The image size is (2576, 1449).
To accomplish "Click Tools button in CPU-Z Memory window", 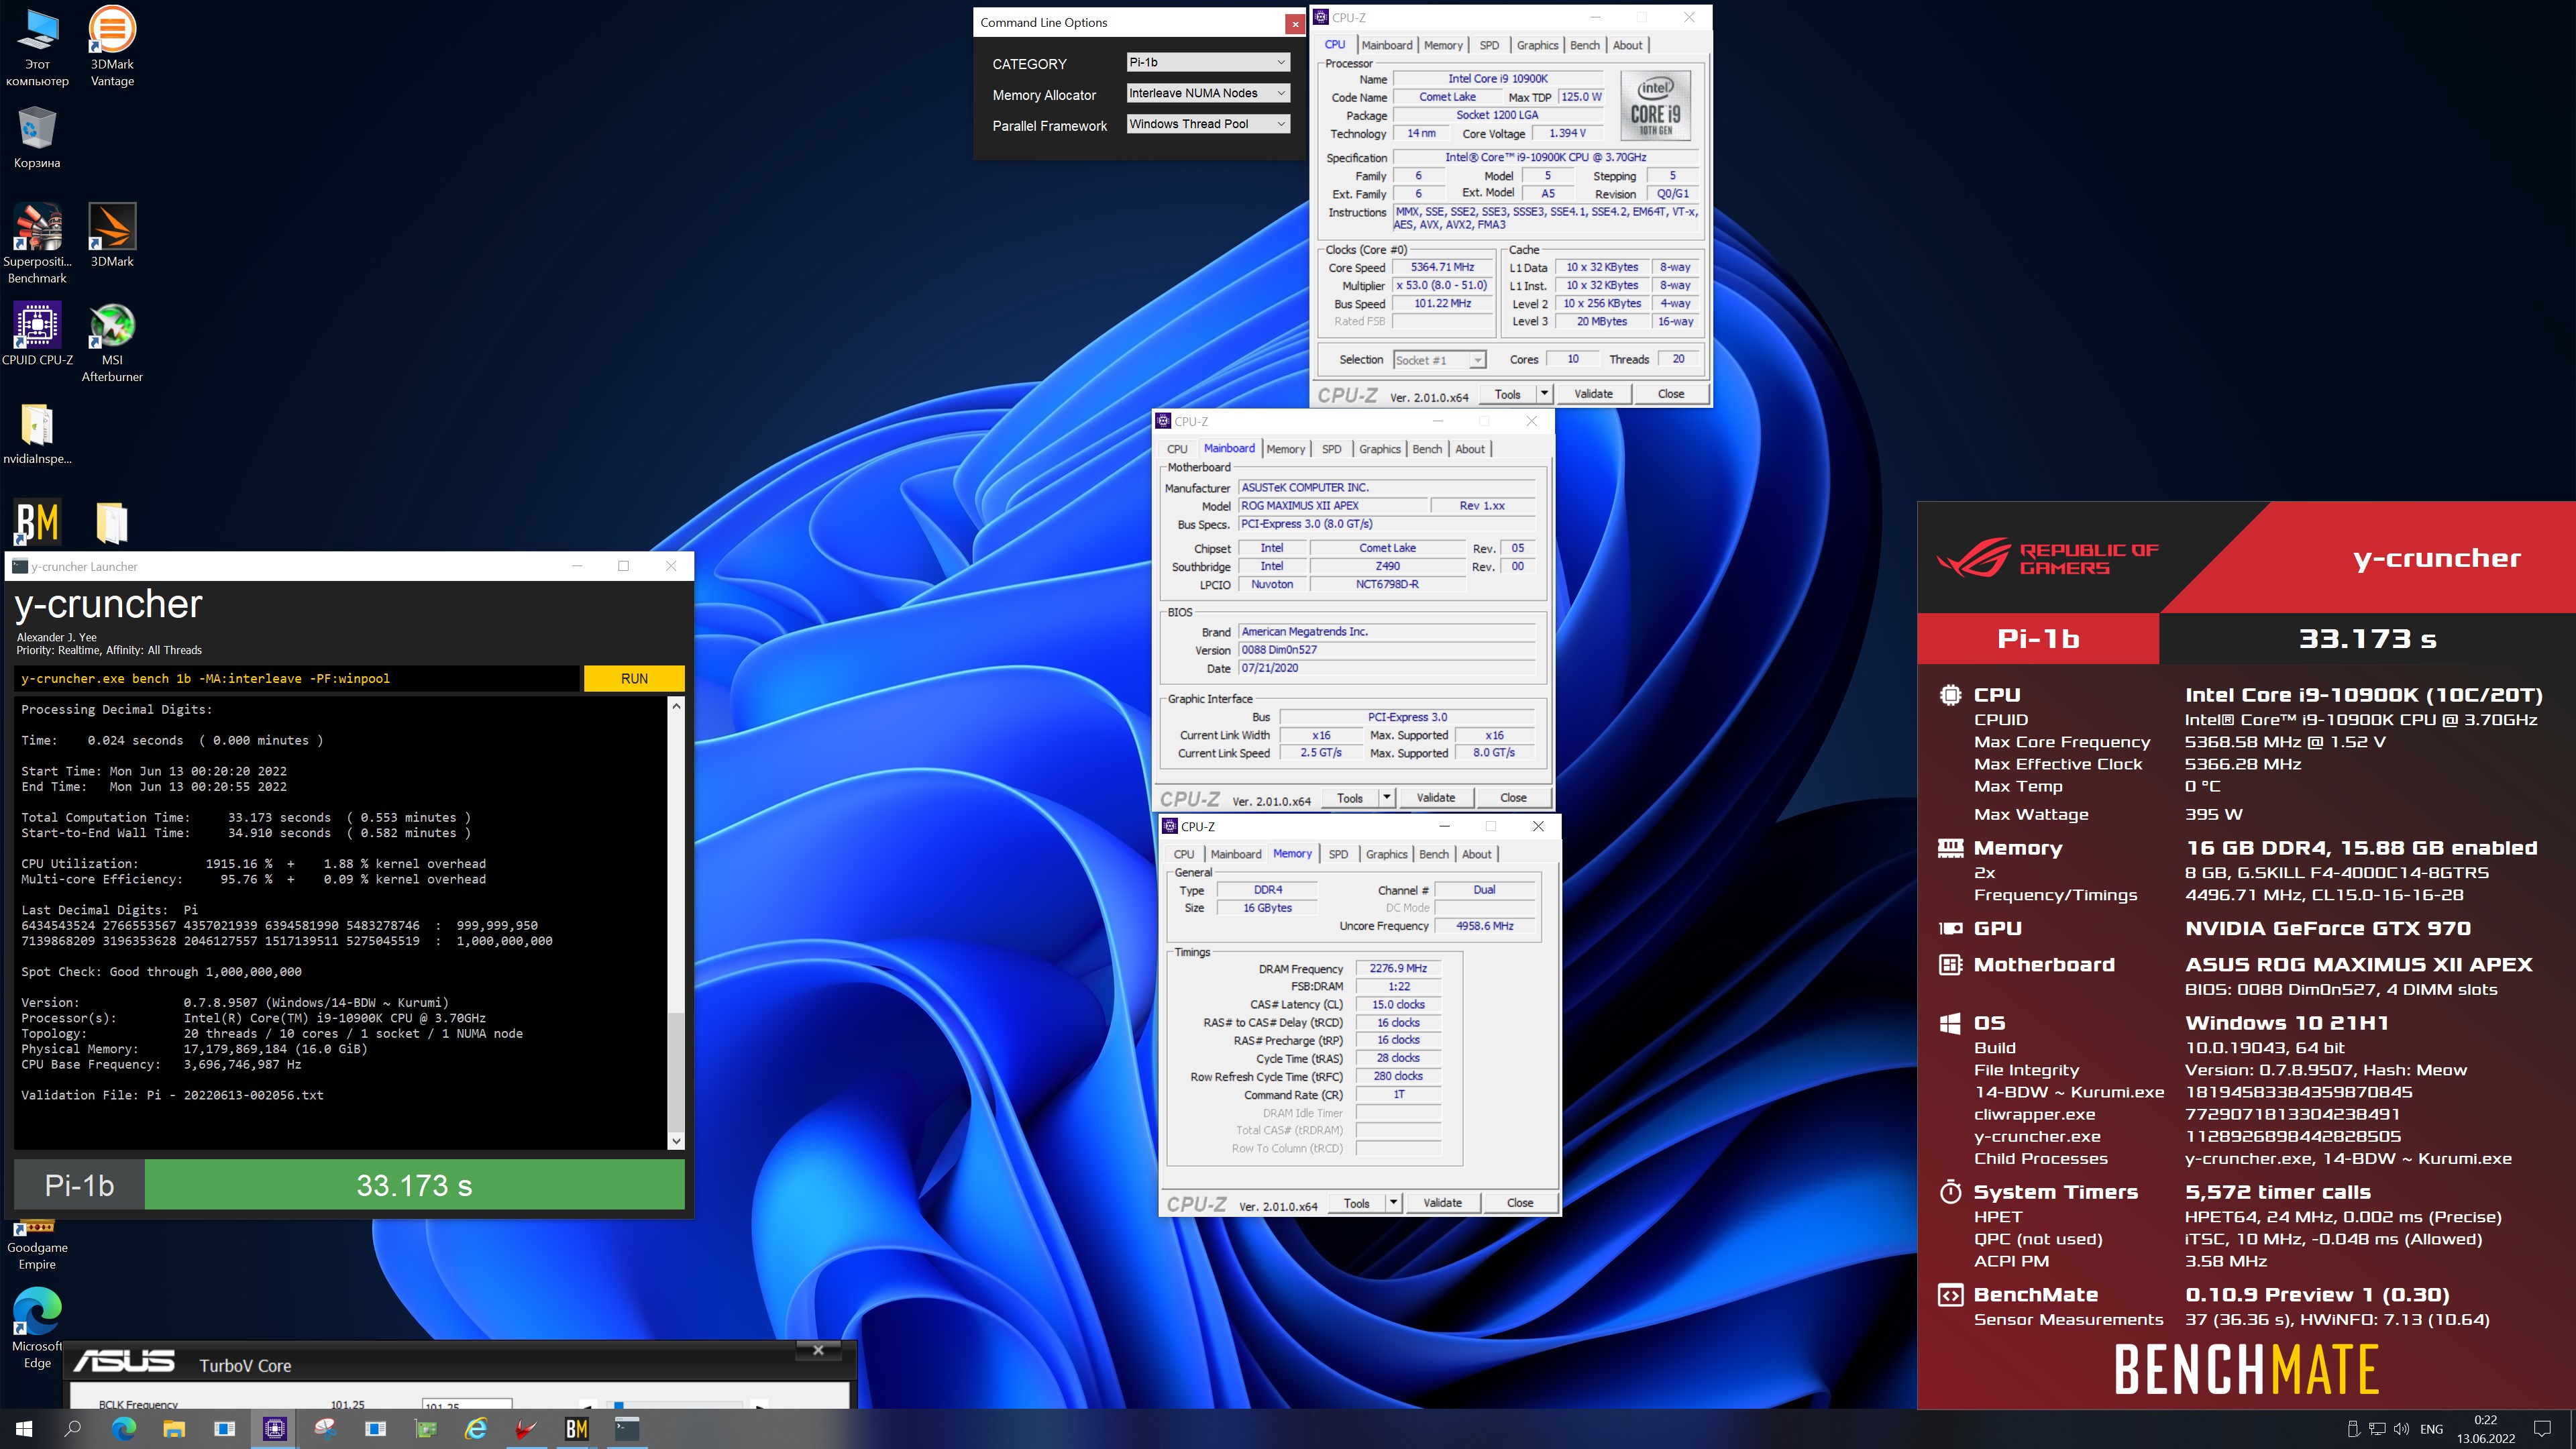I will pyautogui.click(x=1357, y=1203).
